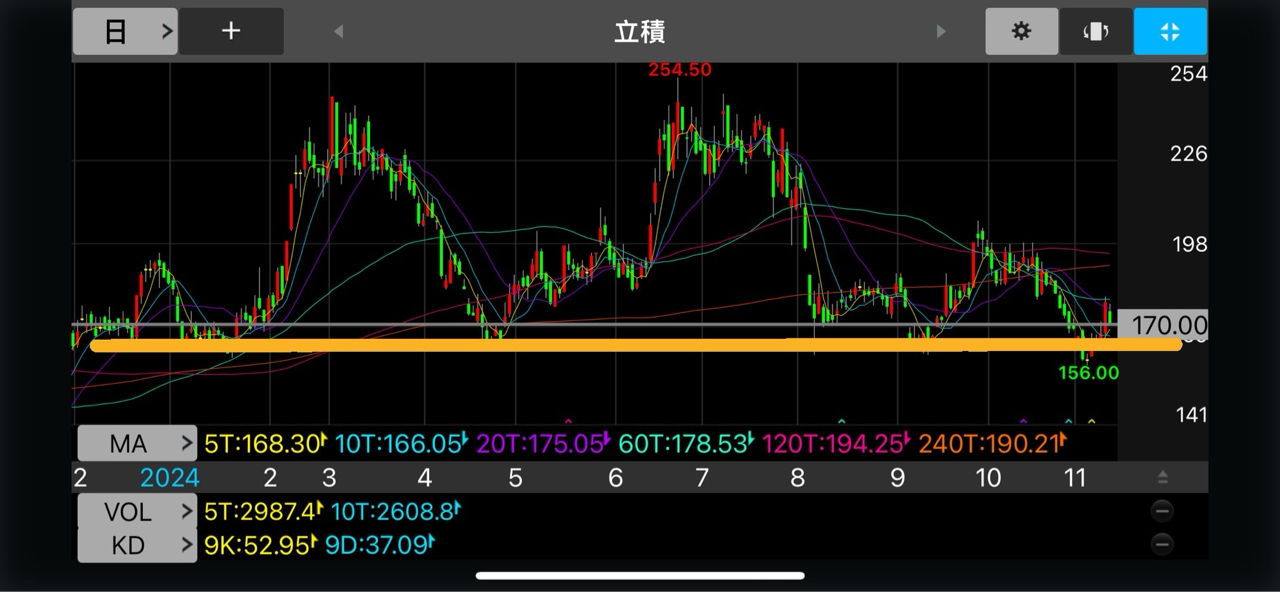The width and height of the screenshot is (1280, 592).
Task: Tap the month 5 marker on time axis
Action: pyautogui.click(x=515, y=478)
